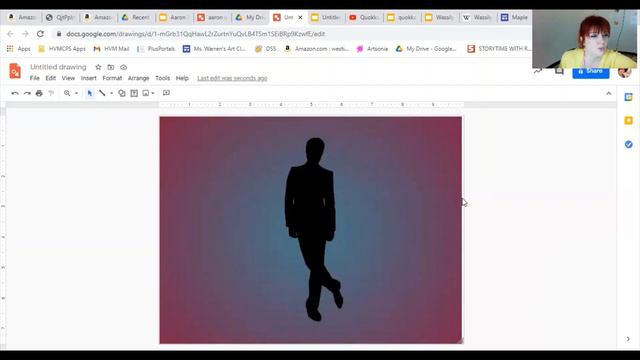
Task: Click the browser Back arrow
Action: 11,34
